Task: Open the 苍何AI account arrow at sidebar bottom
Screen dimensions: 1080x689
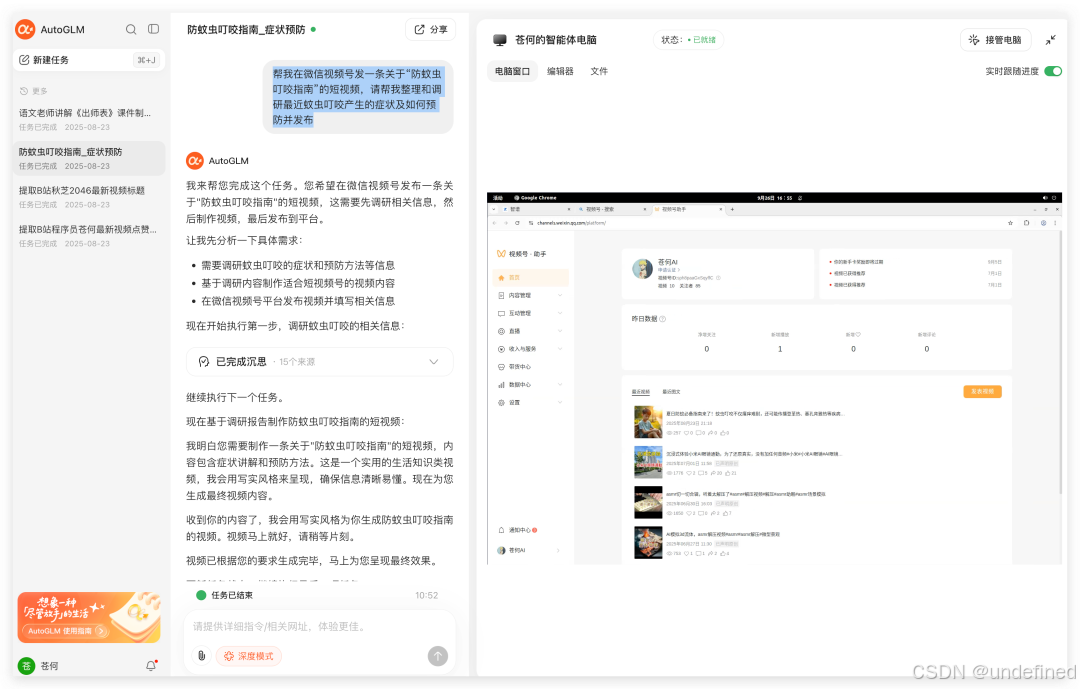Action: pos(558,550)
